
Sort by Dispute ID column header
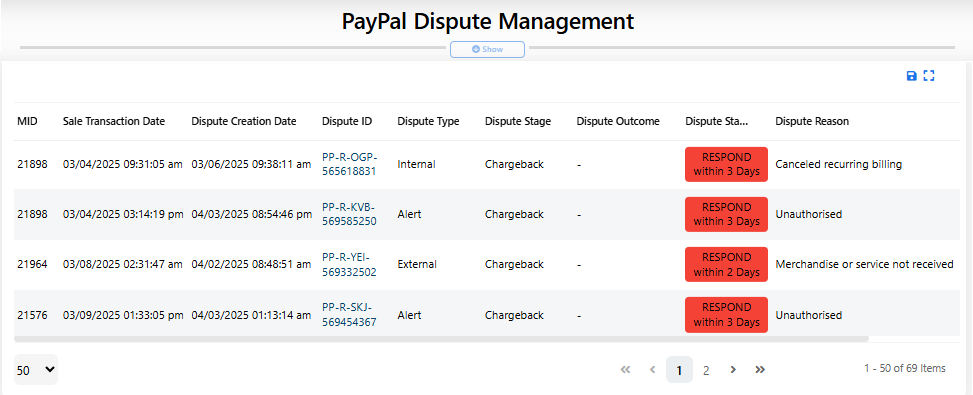(347, 121)
